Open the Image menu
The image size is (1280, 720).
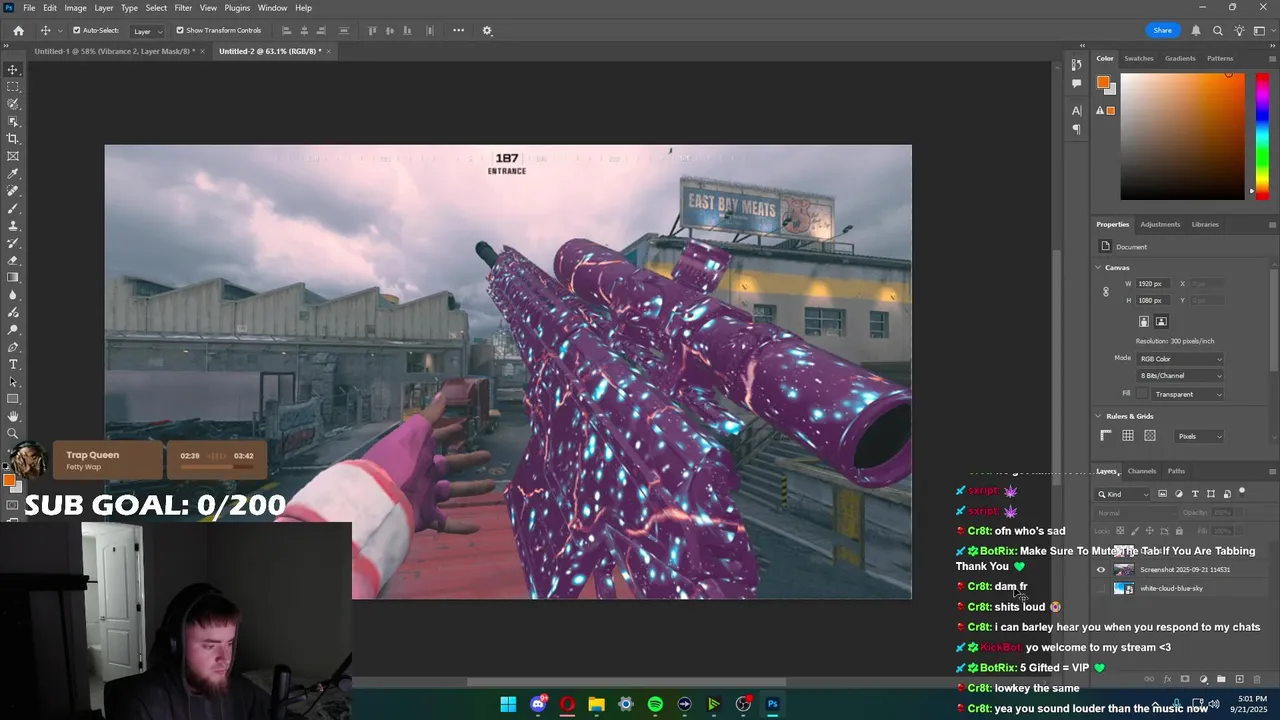[76, 8]
